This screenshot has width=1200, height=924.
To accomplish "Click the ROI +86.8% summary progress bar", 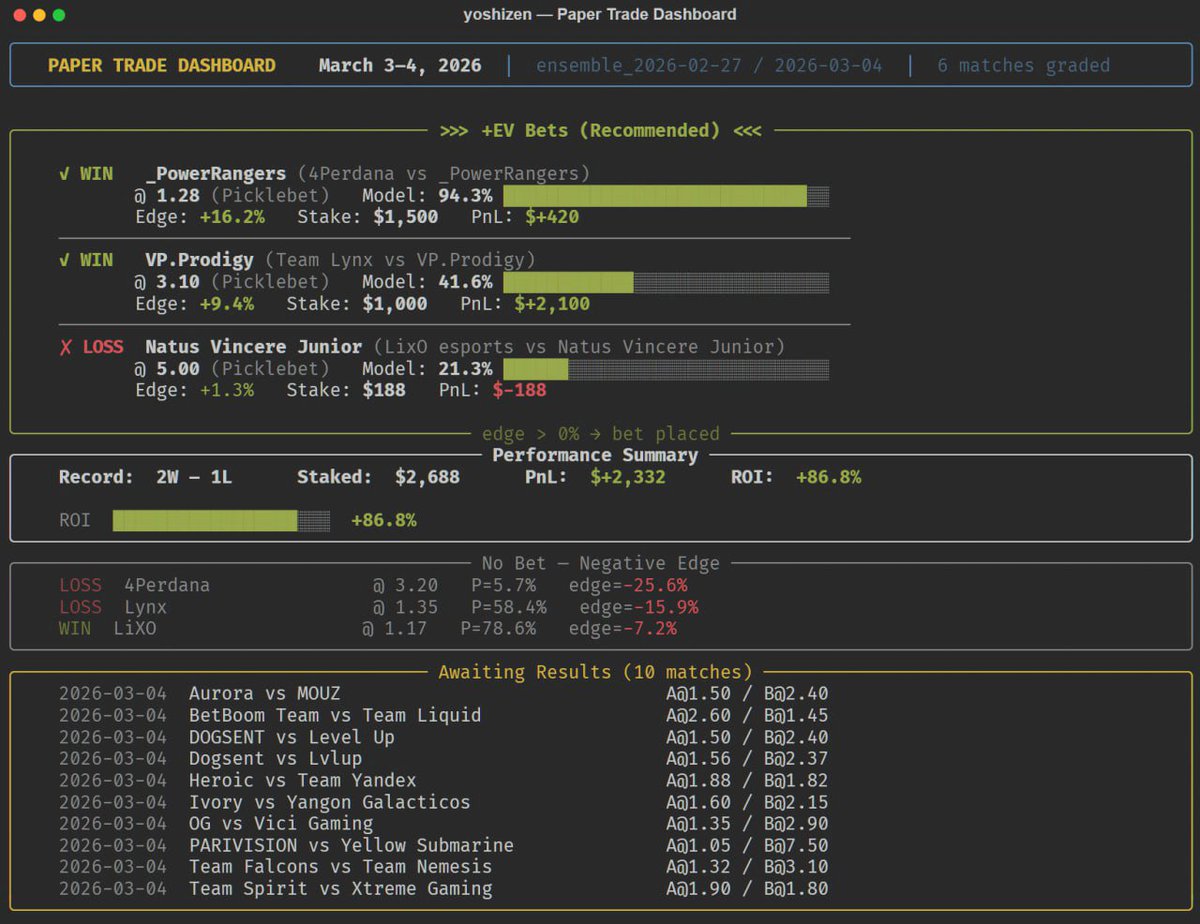I will [221, 520].
